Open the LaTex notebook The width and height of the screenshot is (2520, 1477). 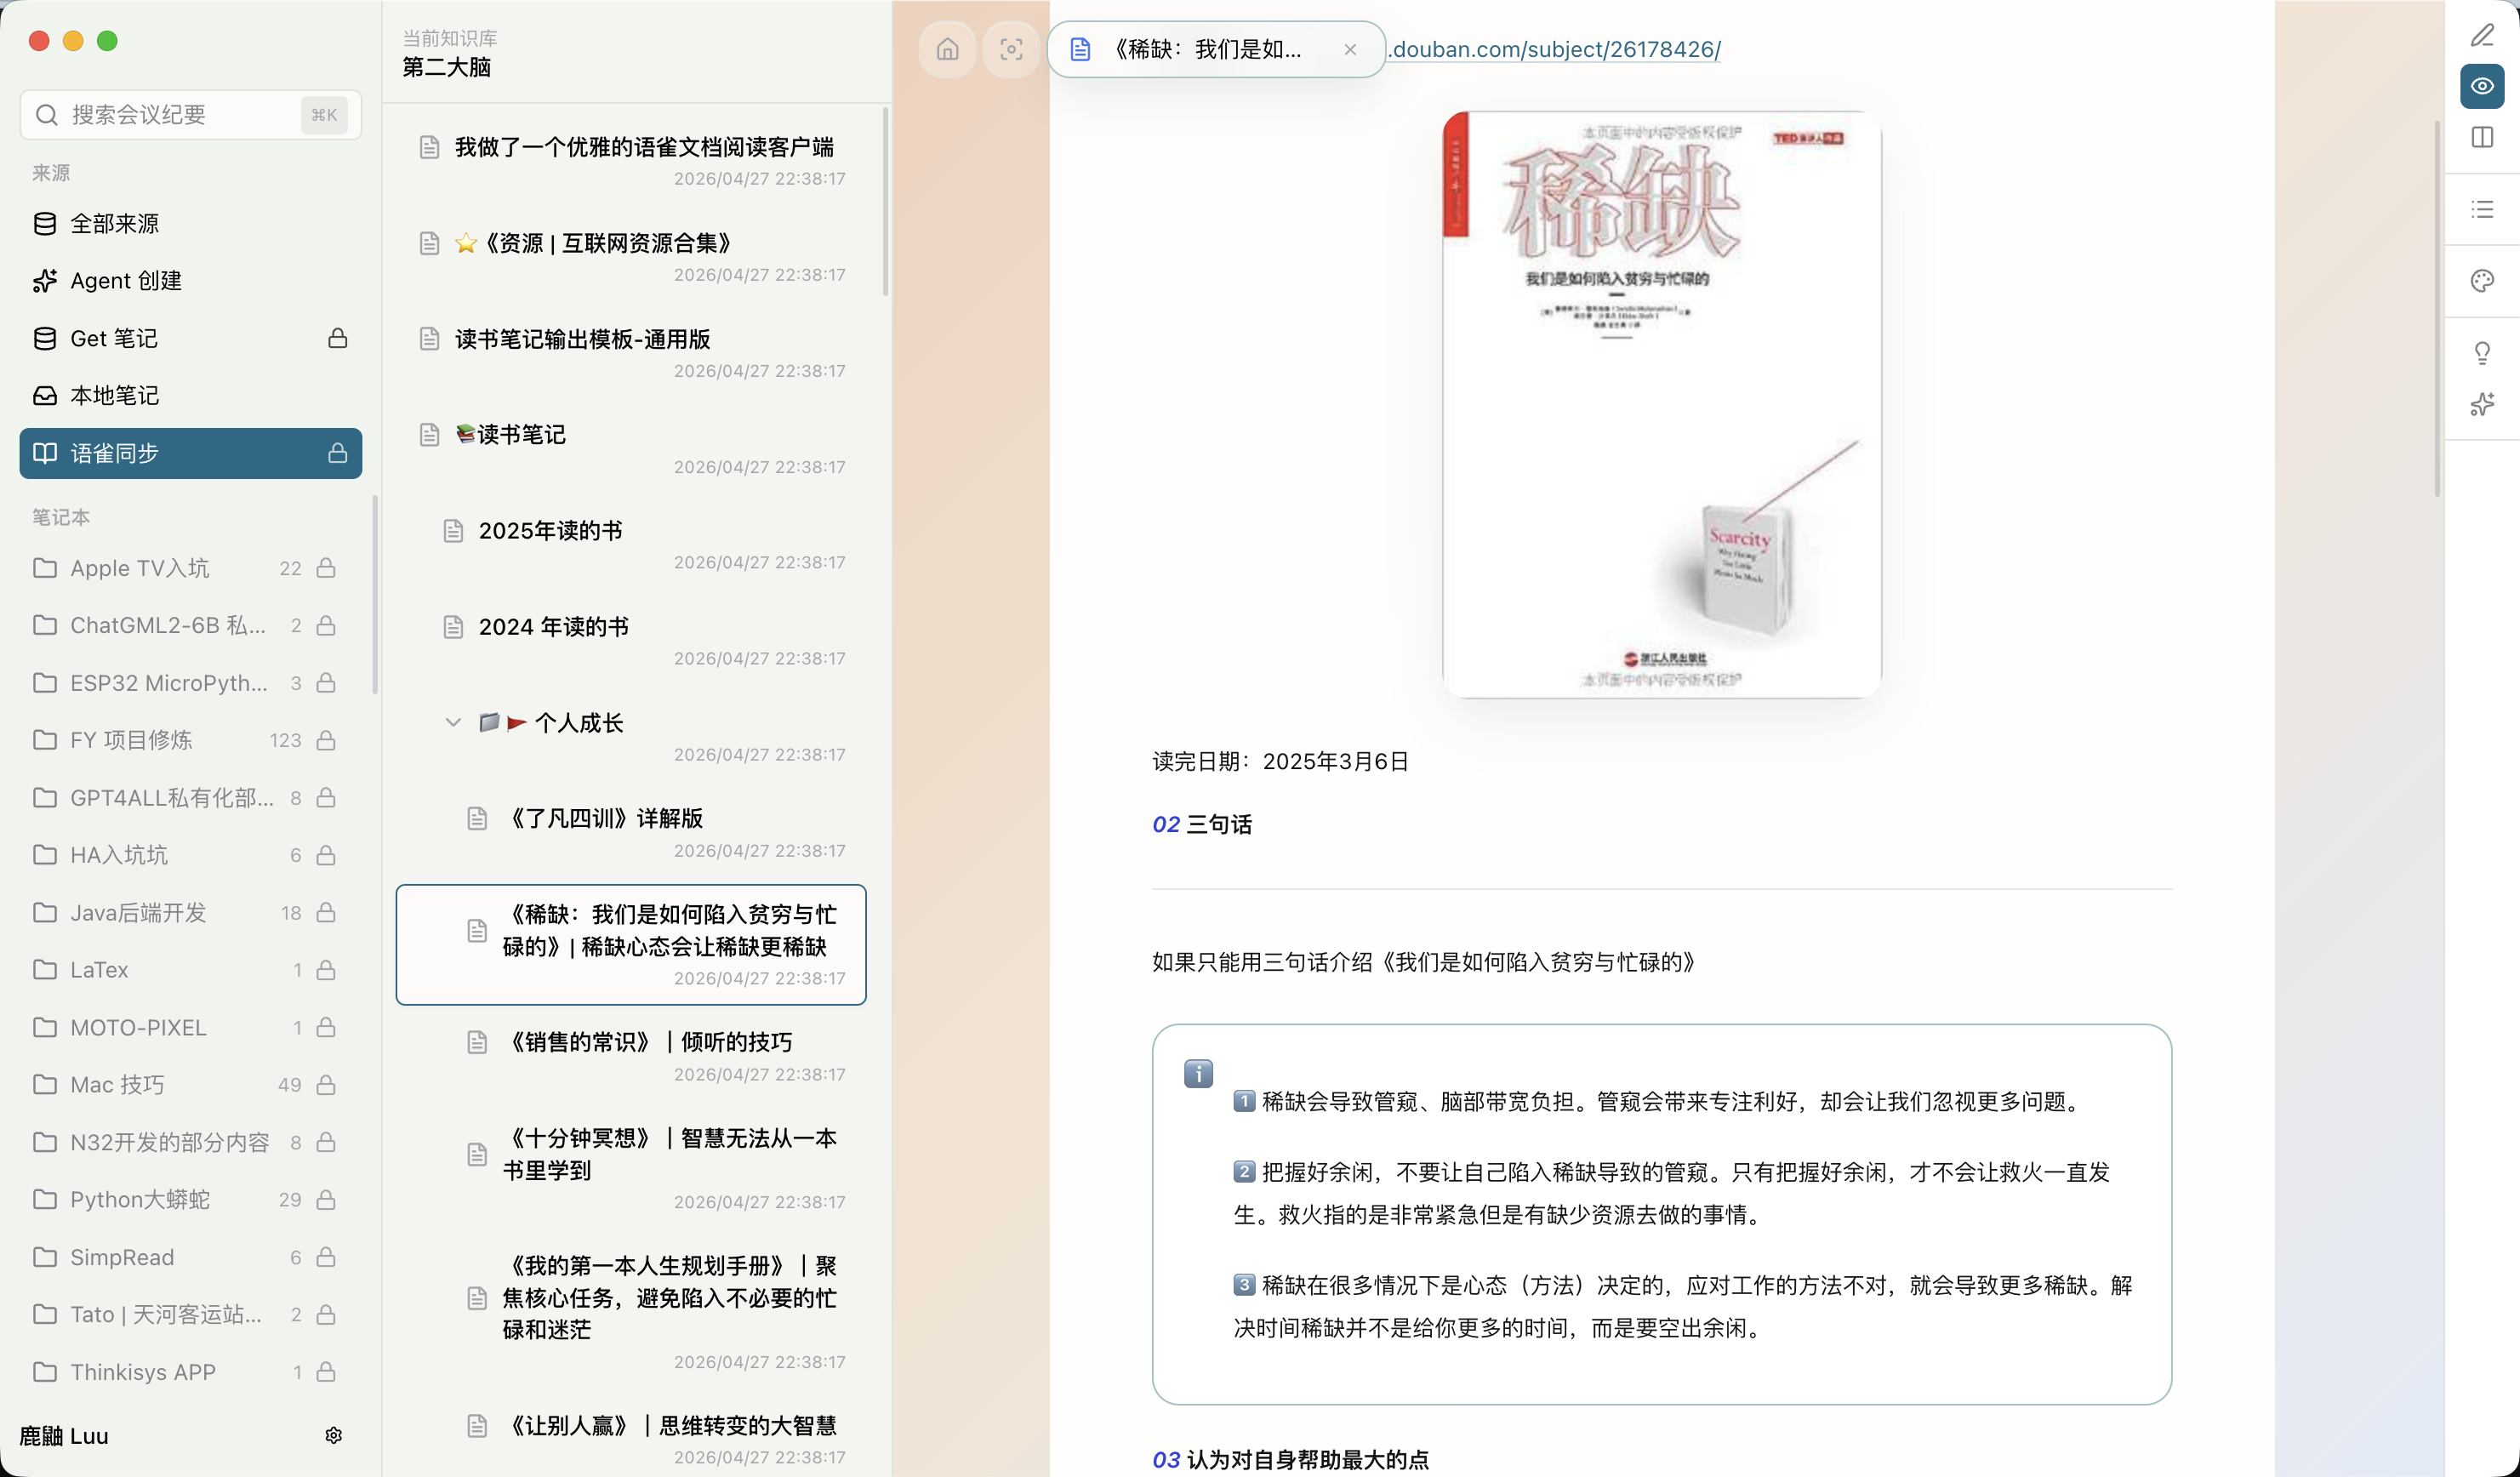click(x=185, y=970)
